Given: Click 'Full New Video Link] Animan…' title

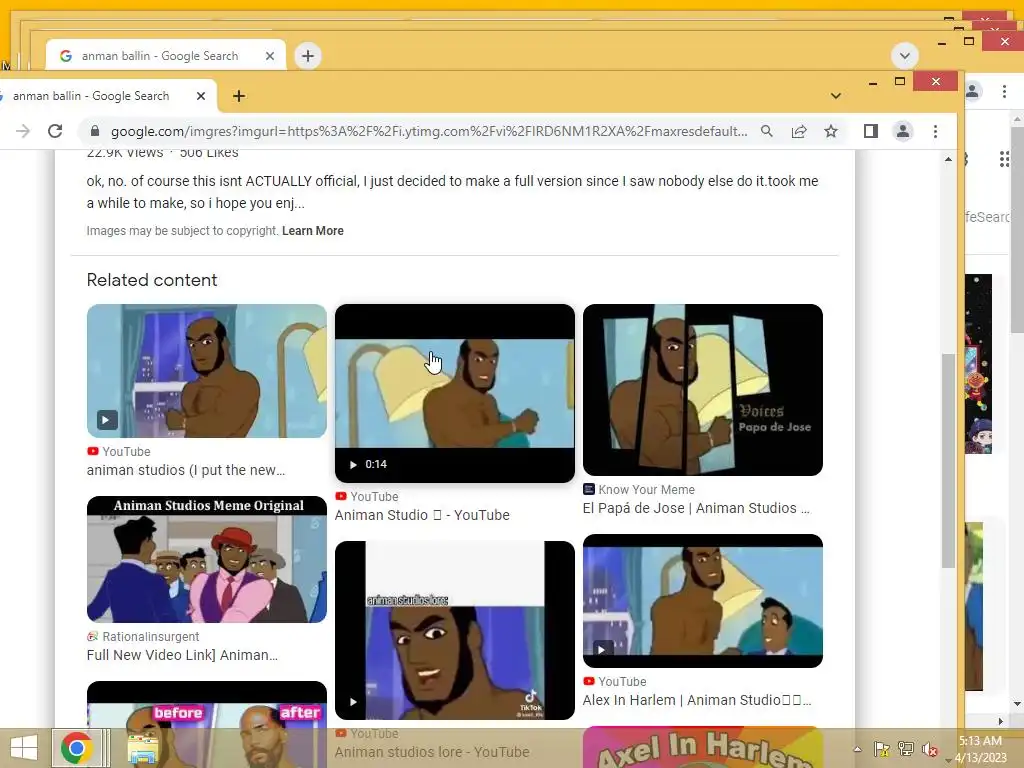Looking at the screenshot, I should pyautogui.click(x=182, y=655).
